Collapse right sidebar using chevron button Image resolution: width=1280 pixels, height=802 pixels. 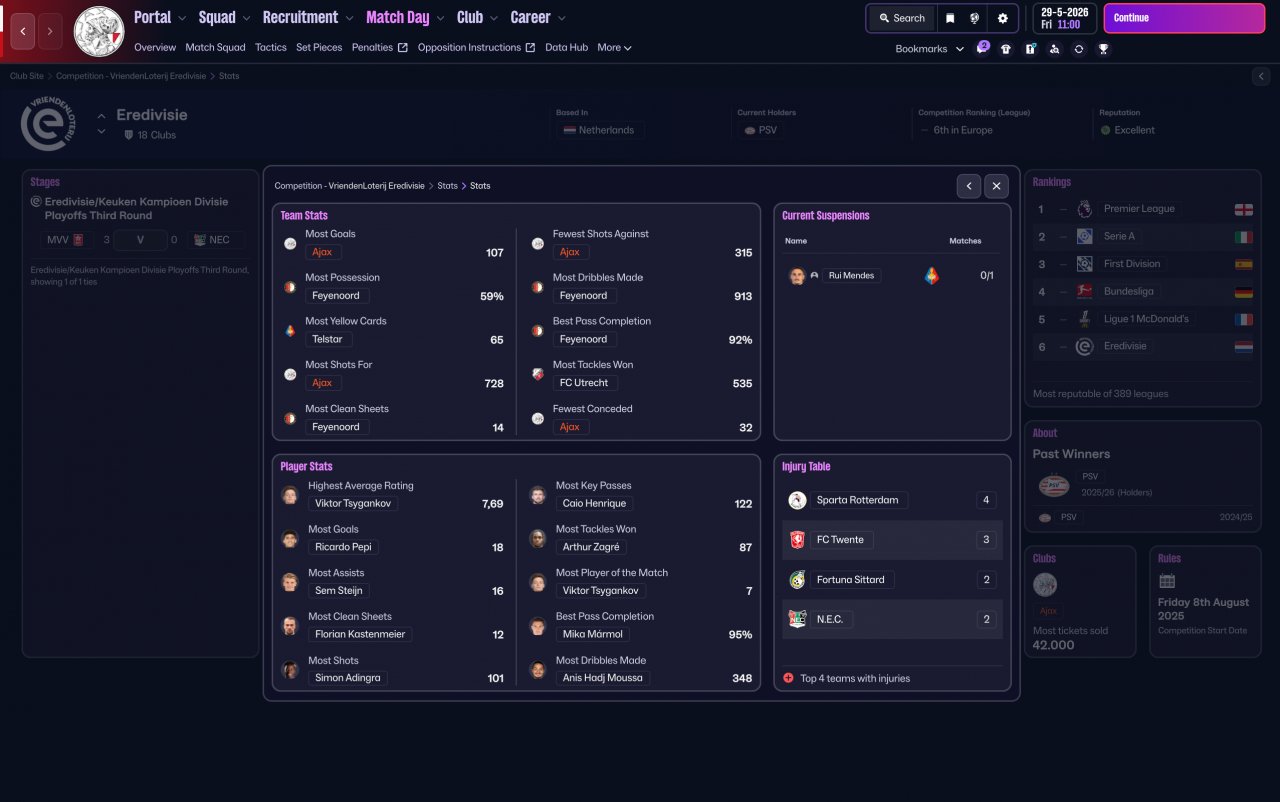click(1260, 76)
